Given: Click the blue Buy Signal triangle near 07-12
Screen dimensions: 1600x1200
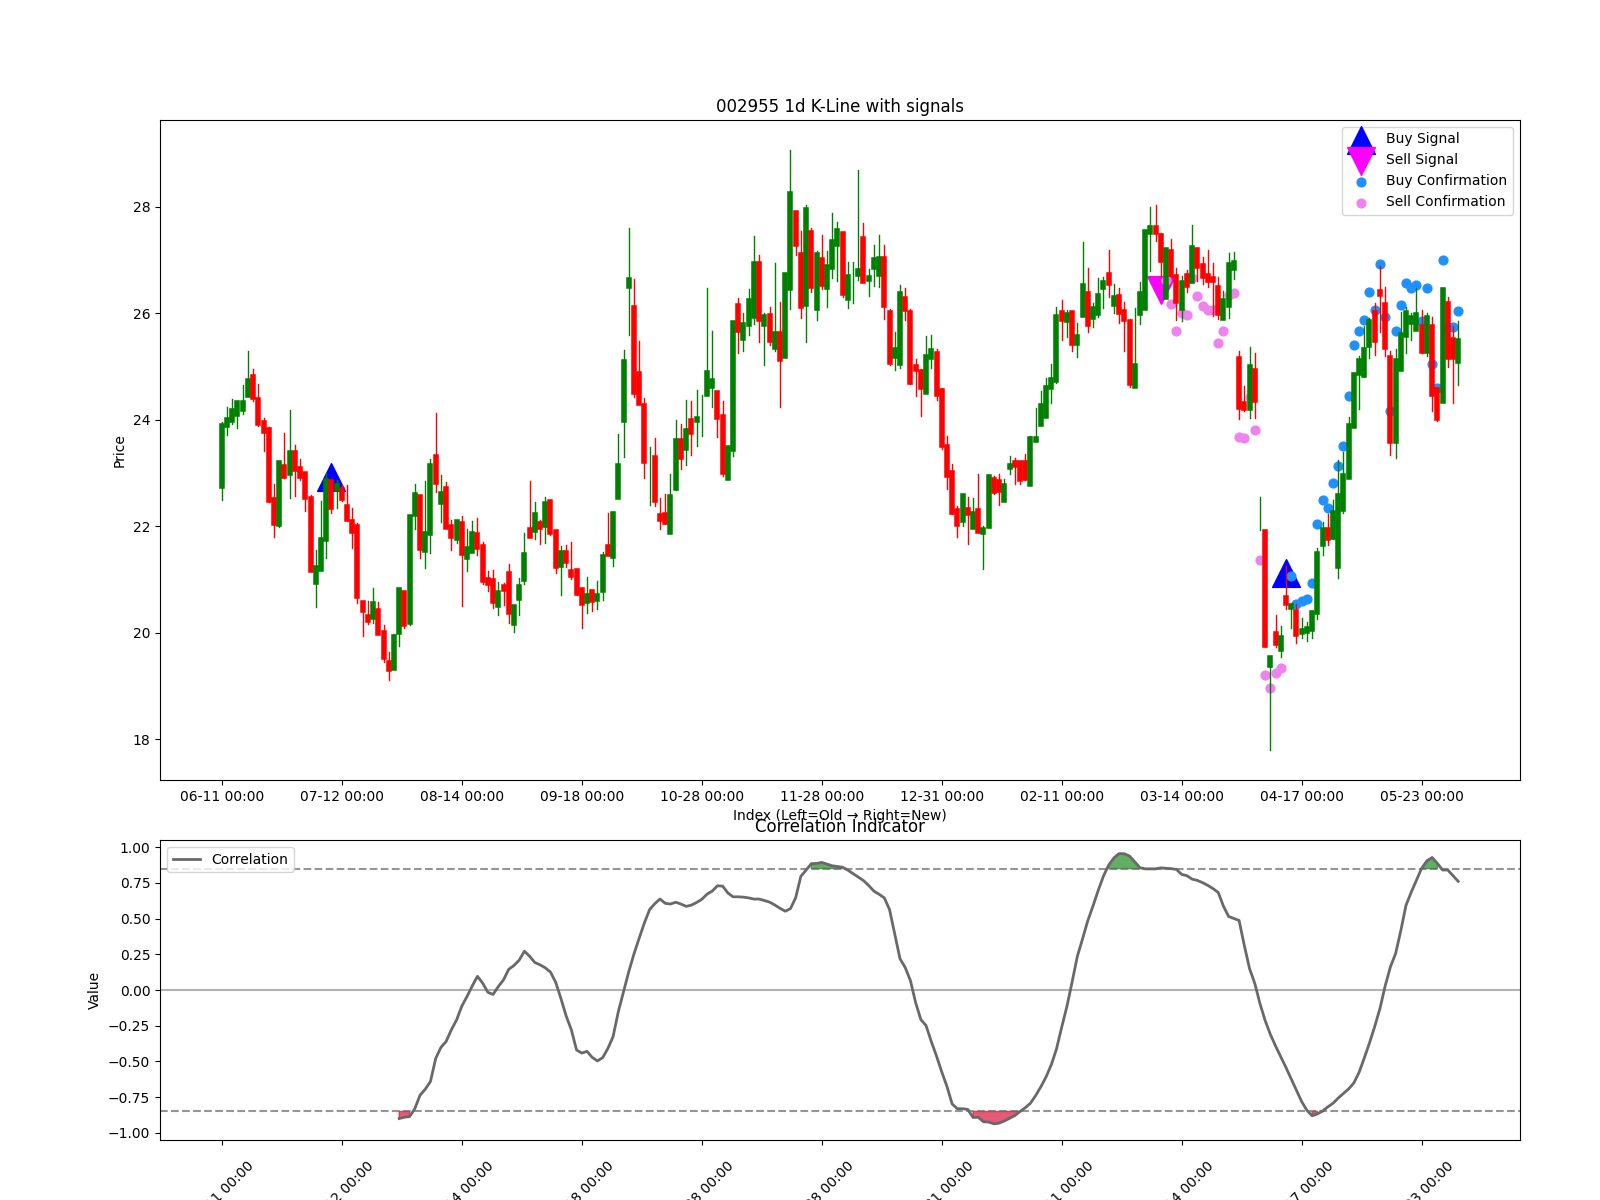Looking at the screenshot, I should pos(331,478).
